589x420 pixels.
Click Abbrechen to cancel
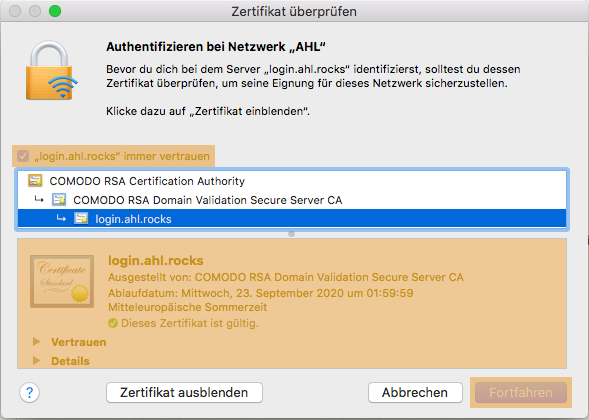pos(415,393)
